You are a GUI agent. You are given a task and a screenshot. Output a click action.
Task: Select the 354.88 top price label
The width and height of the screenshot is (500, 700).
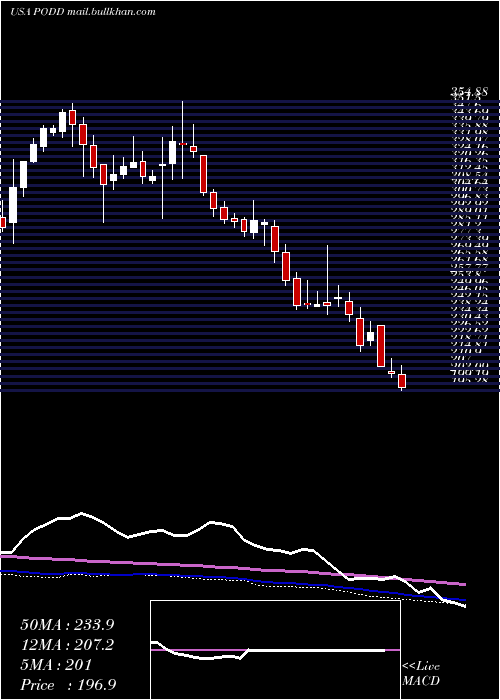point(469,92)
